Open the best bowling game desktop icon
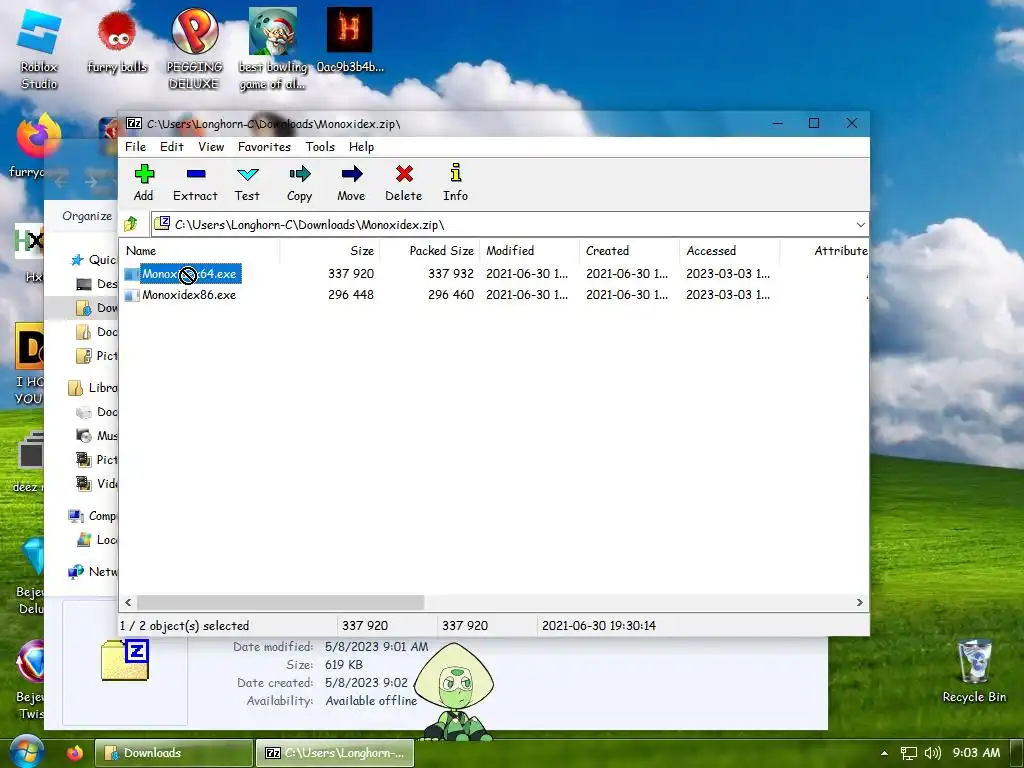Image resolution: width=1024 pixels, height=768 pixels. click(x=273, y=49)
